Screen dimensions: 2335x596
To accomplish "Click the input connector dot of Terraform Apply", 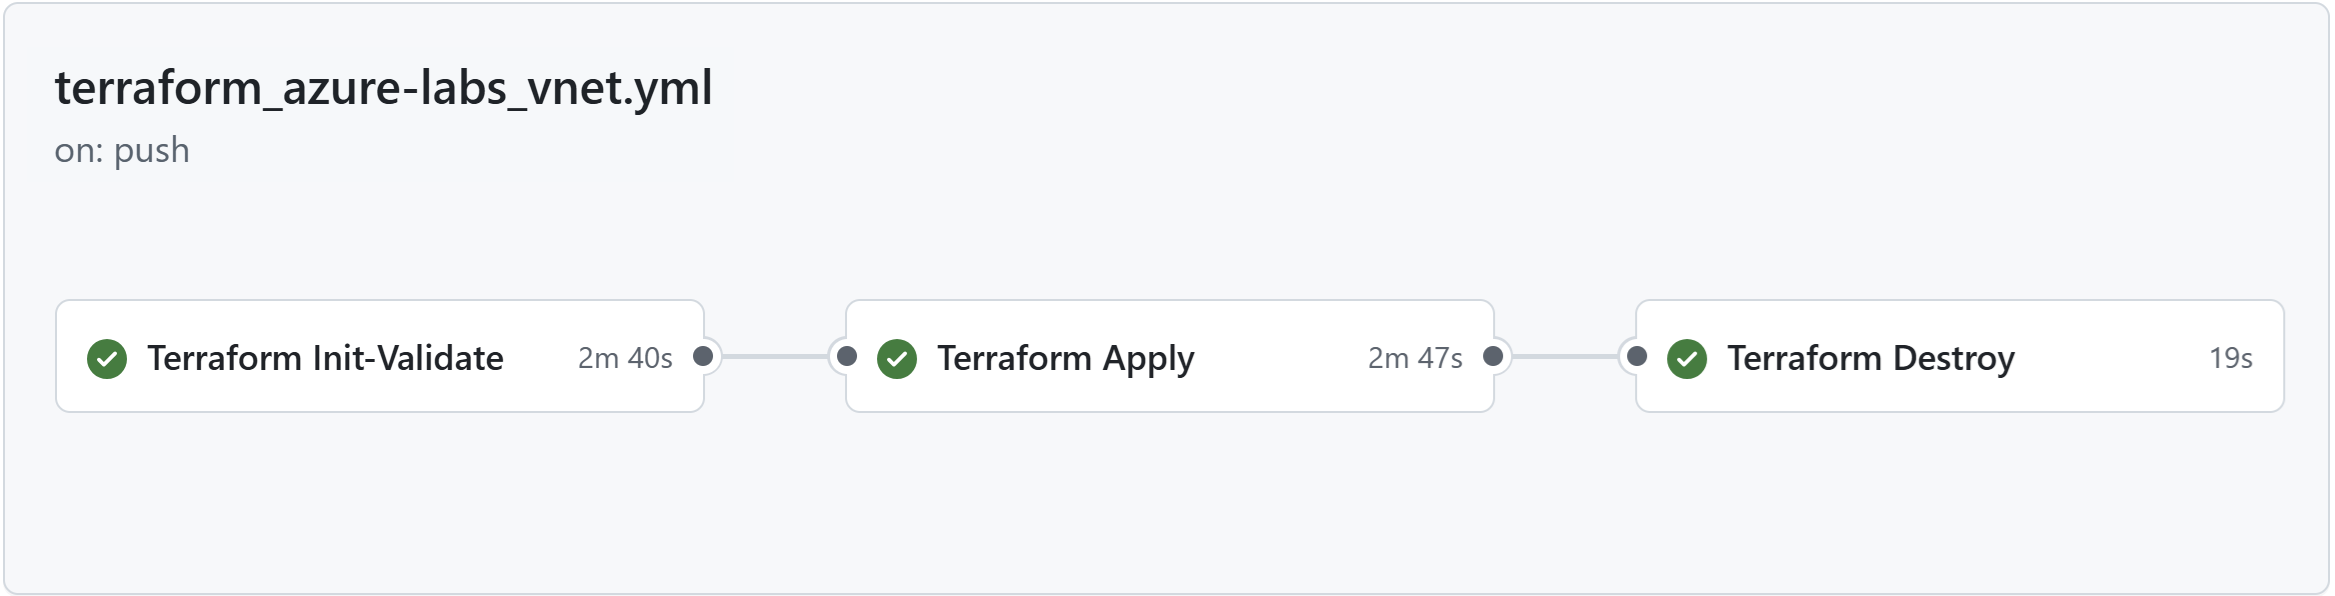I will 847,356.
